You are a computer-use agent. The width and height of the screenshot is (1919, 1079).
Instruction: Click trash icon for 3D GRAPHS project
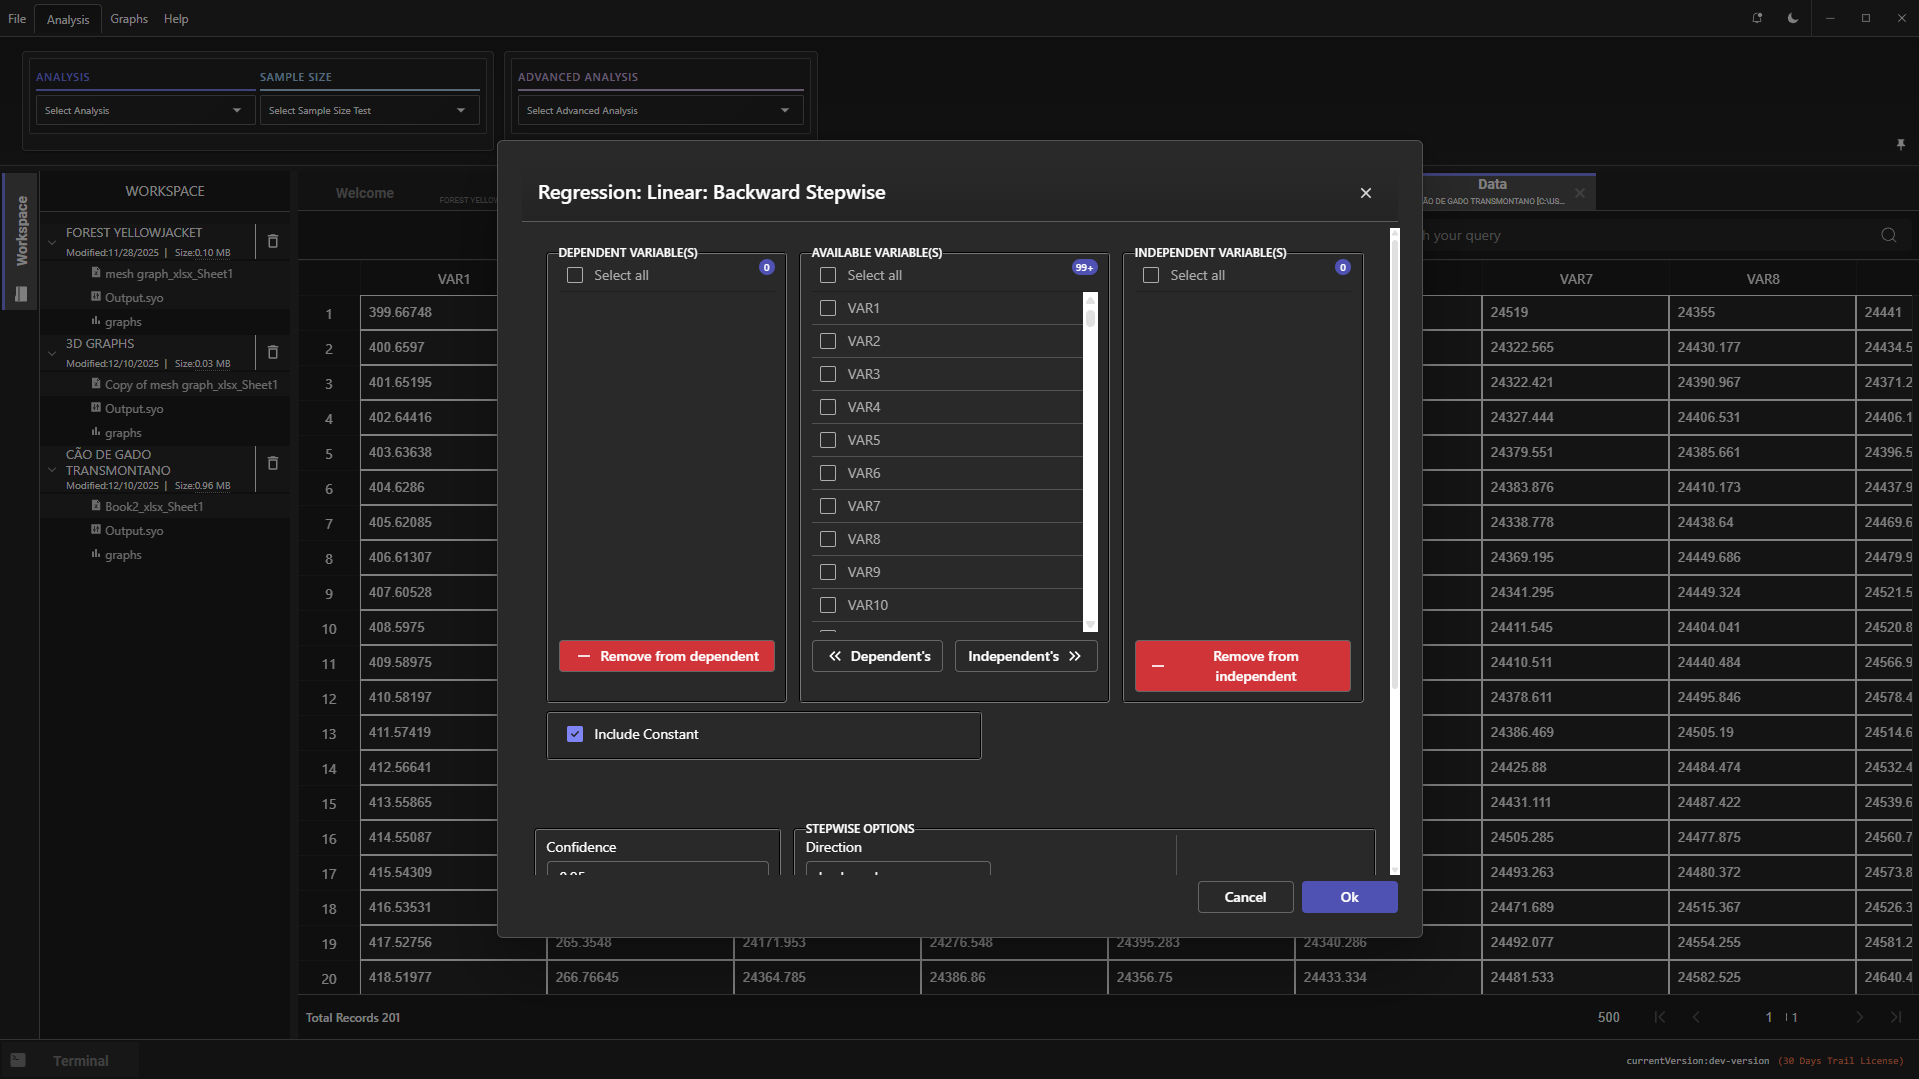272,352
